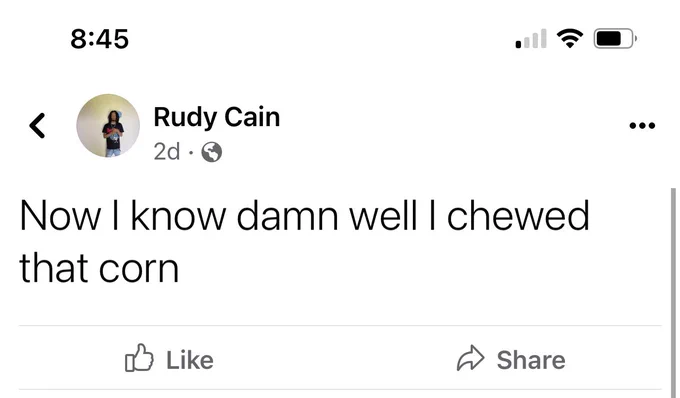Image resolution: width=680 pixels, height=398 pixels.
Task: Click the 8:45 clock in status bar
Action: click(99, 39)
